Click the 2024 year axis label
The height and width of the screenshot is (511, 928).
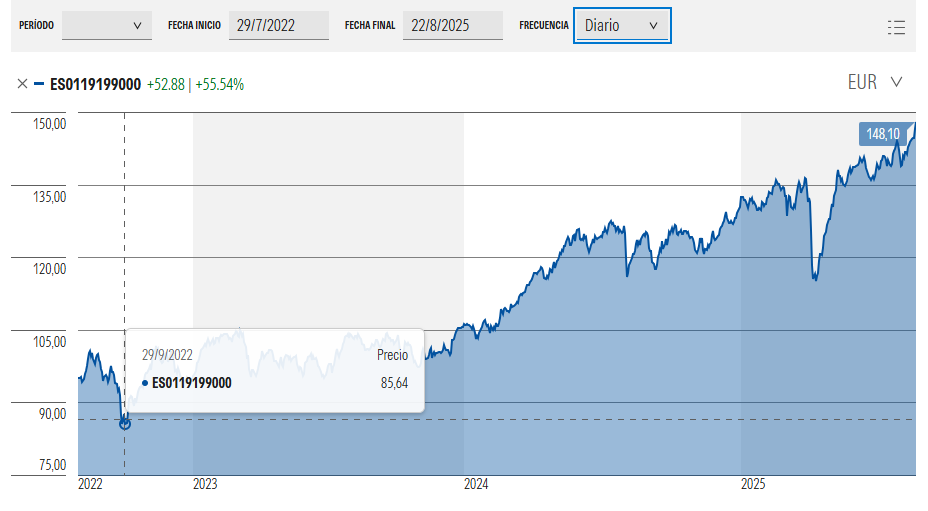(x=476, y=485)
